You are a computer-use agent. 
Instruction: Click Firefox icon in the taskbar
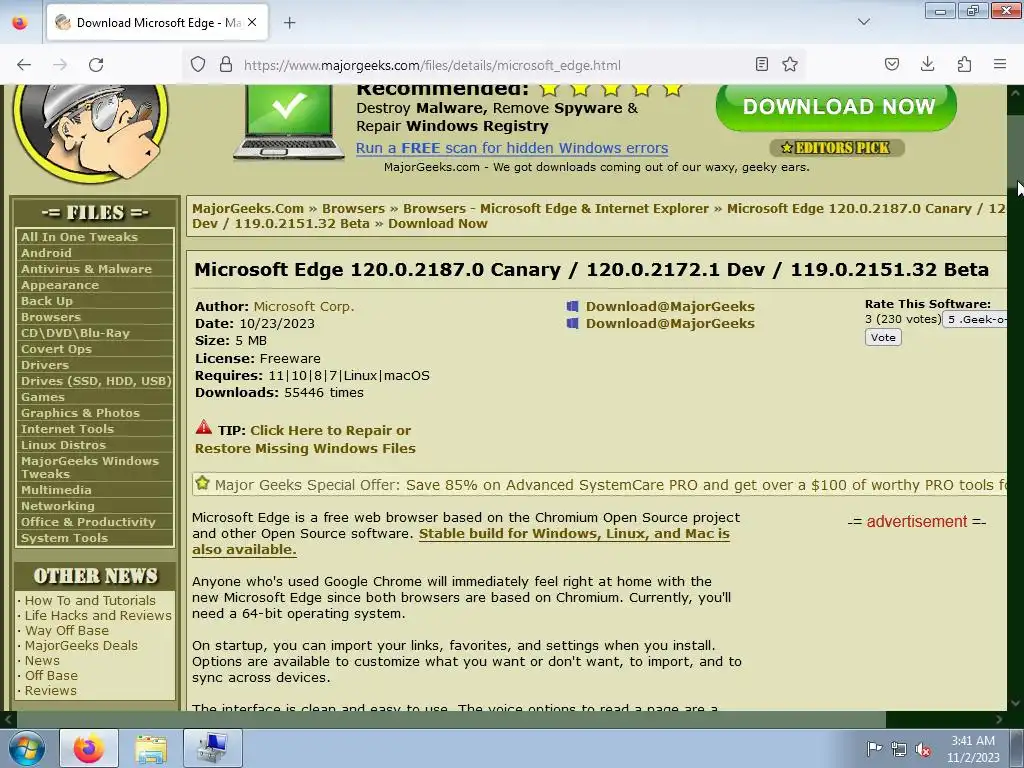(89, 748)
